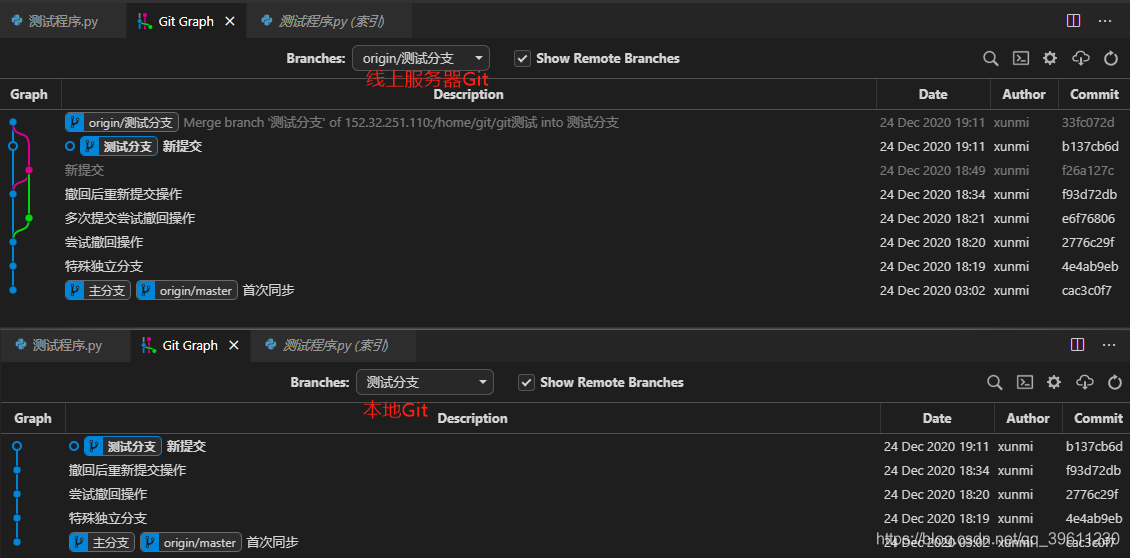Fetch from remotes cloud icon in upper panel
The height and width of the screenshot is (558, 1130).
point(1080,58)
